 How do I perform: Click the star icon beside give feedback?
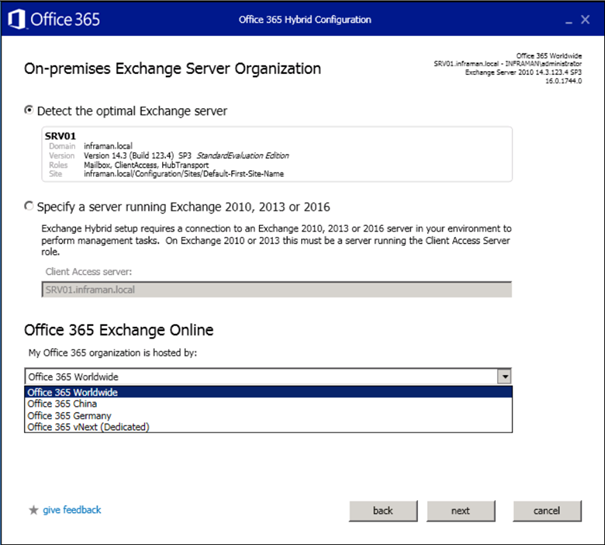[x=33, y=510]
